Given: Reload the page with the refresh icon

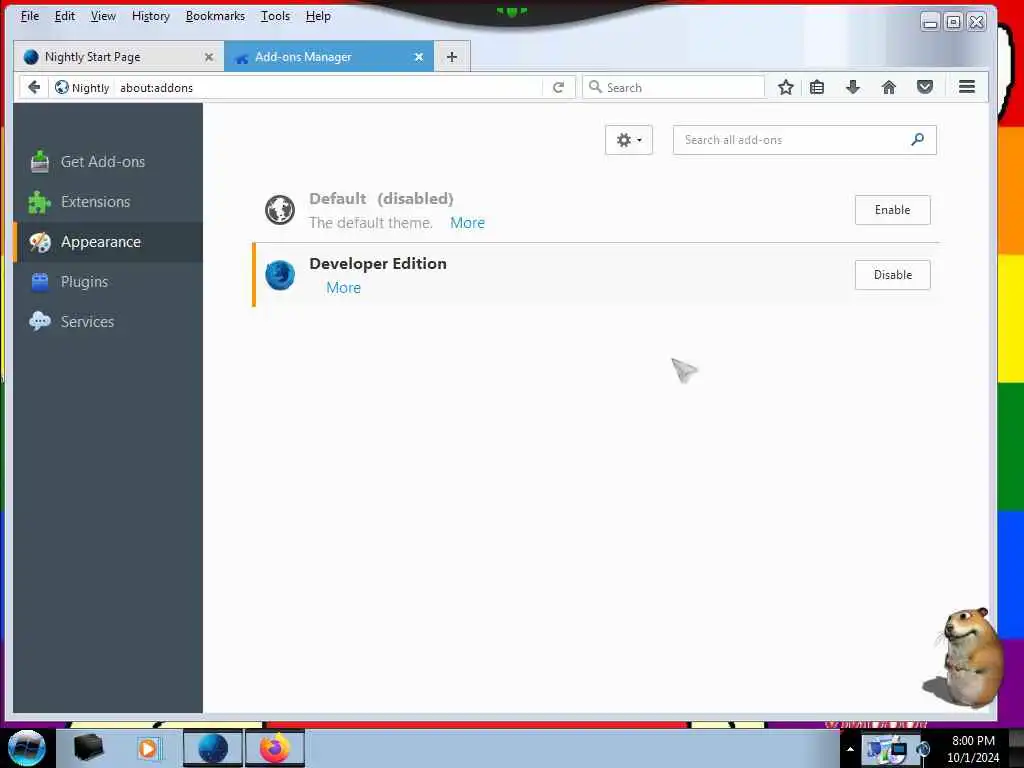Looking at the screenshot, I should coord(558,88).
